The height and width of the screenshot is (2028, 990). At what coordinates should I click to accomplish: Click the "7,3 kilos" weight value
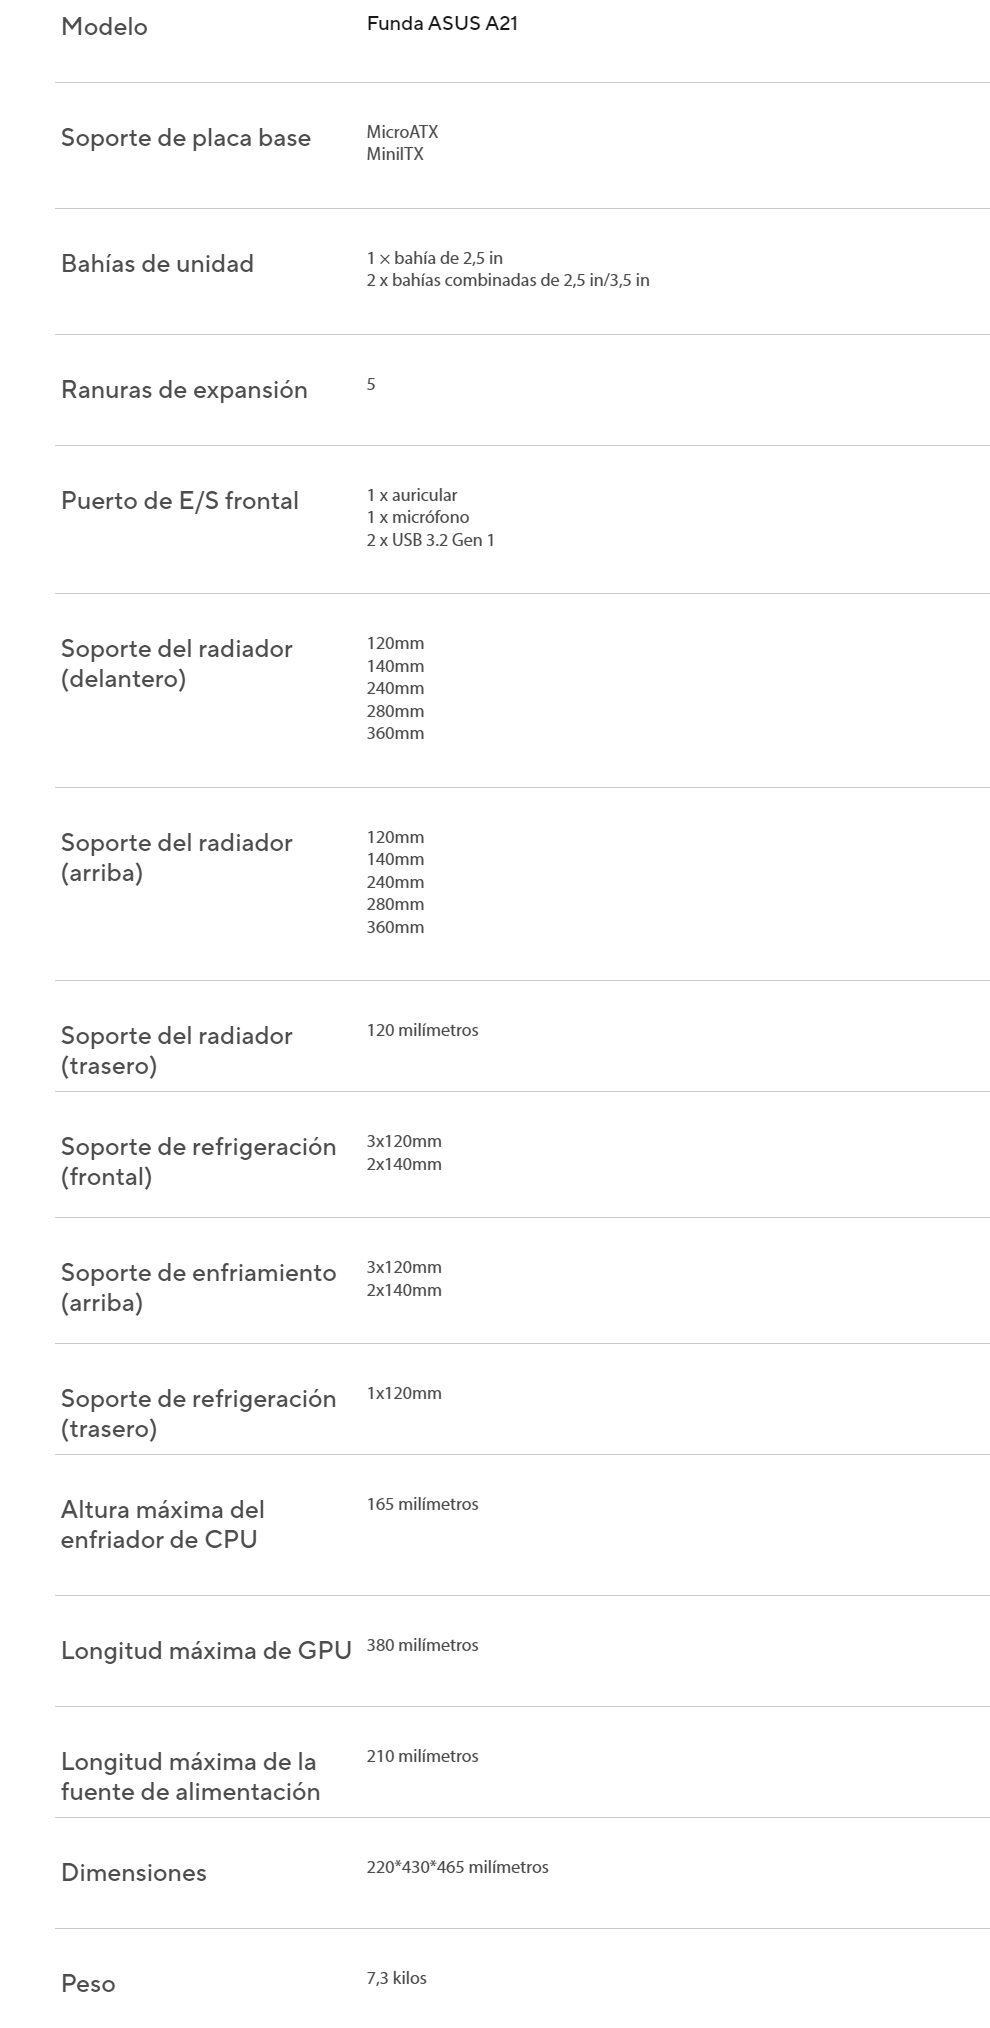click(x=396, y=1978)
